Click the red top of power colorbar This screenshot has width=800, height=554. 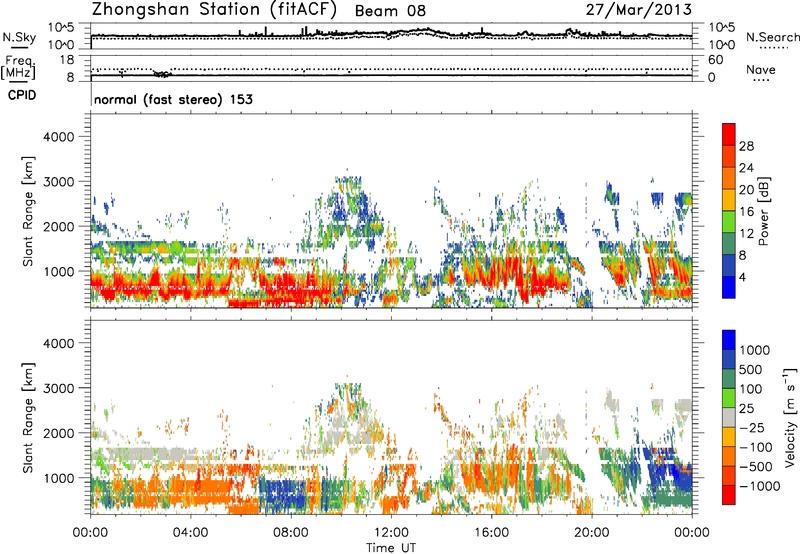click(x=729, y=134)
